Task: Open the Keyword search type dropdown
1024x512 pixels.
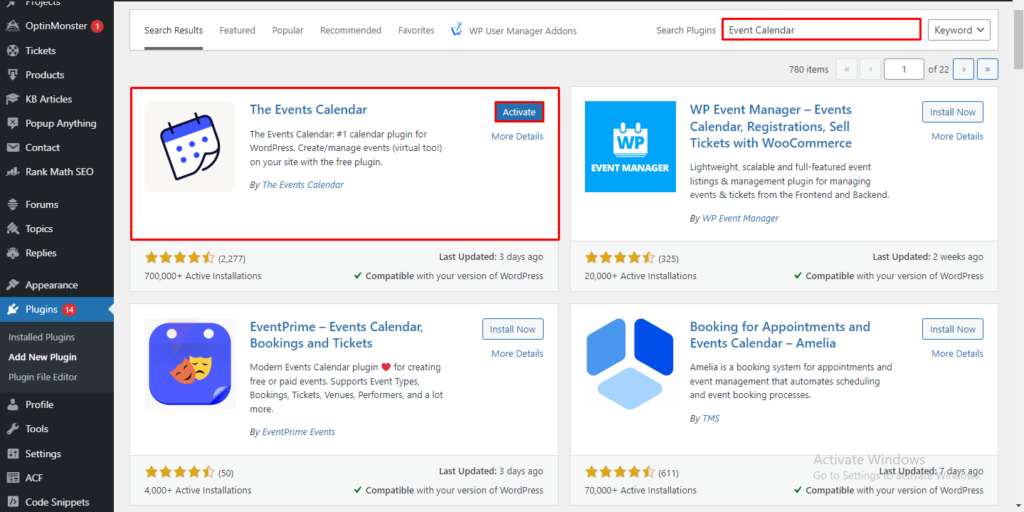Action: tap(959, 30)
